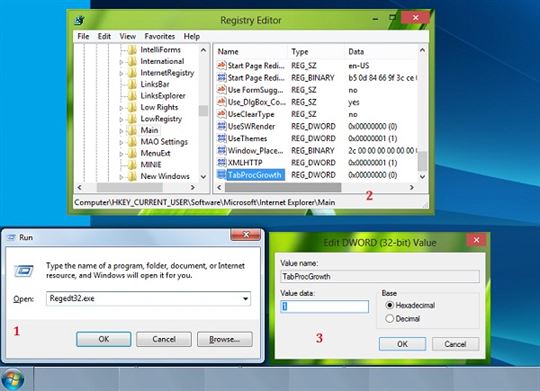This screenshot has height=391, width=540.
Task: Click the values list horizontal scrollbar thumb
Action: (283, 187)
